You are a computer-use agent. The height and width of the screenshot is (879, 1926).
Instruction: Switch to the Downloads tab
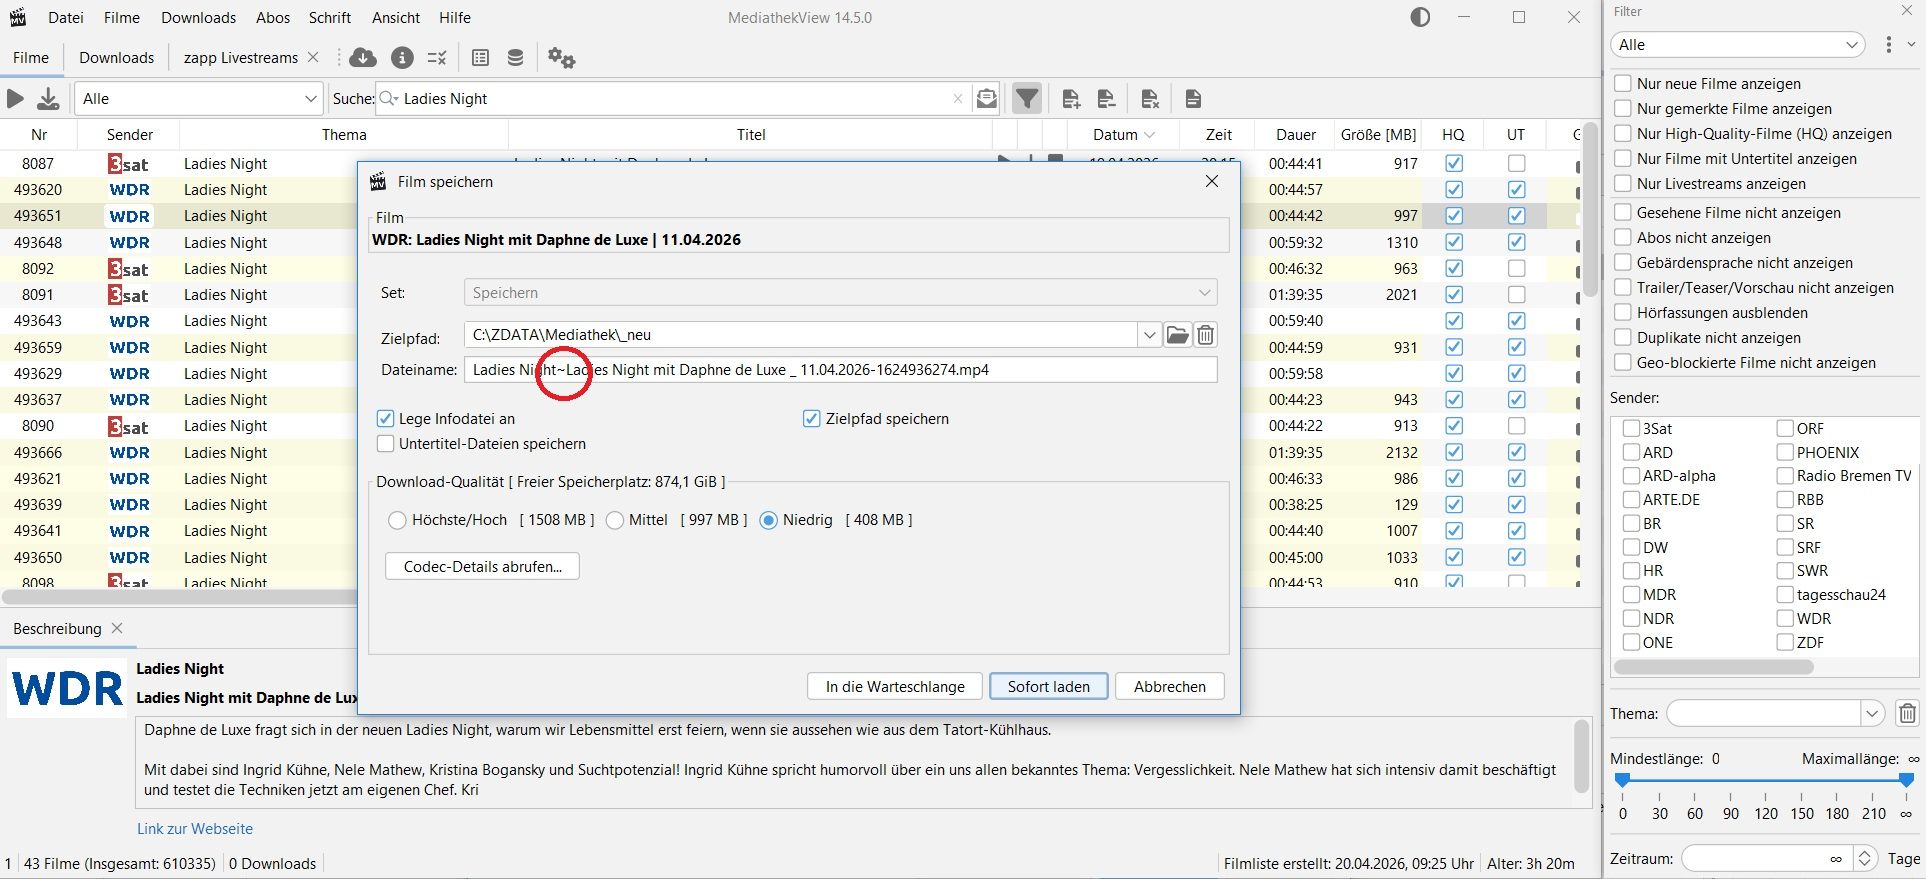point(117,58)
